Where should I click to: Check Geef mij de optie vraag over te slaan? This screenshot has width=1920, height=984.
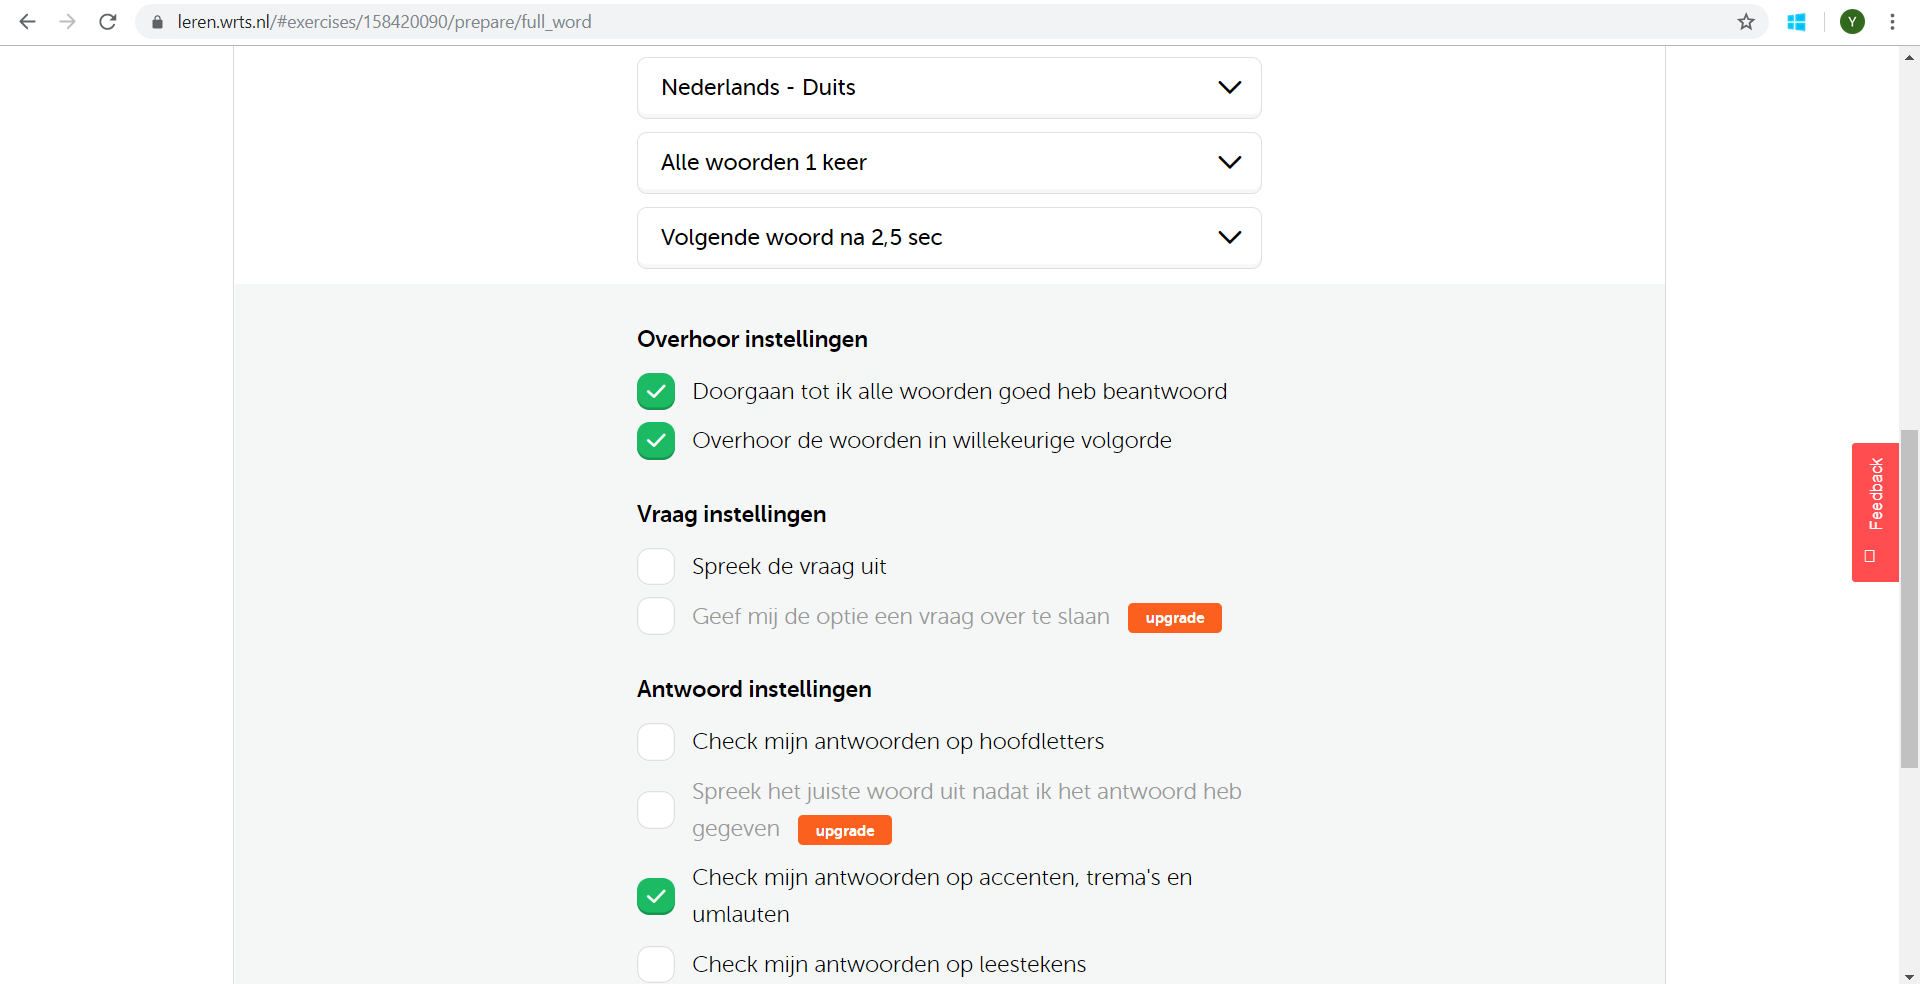click(656, 616)
